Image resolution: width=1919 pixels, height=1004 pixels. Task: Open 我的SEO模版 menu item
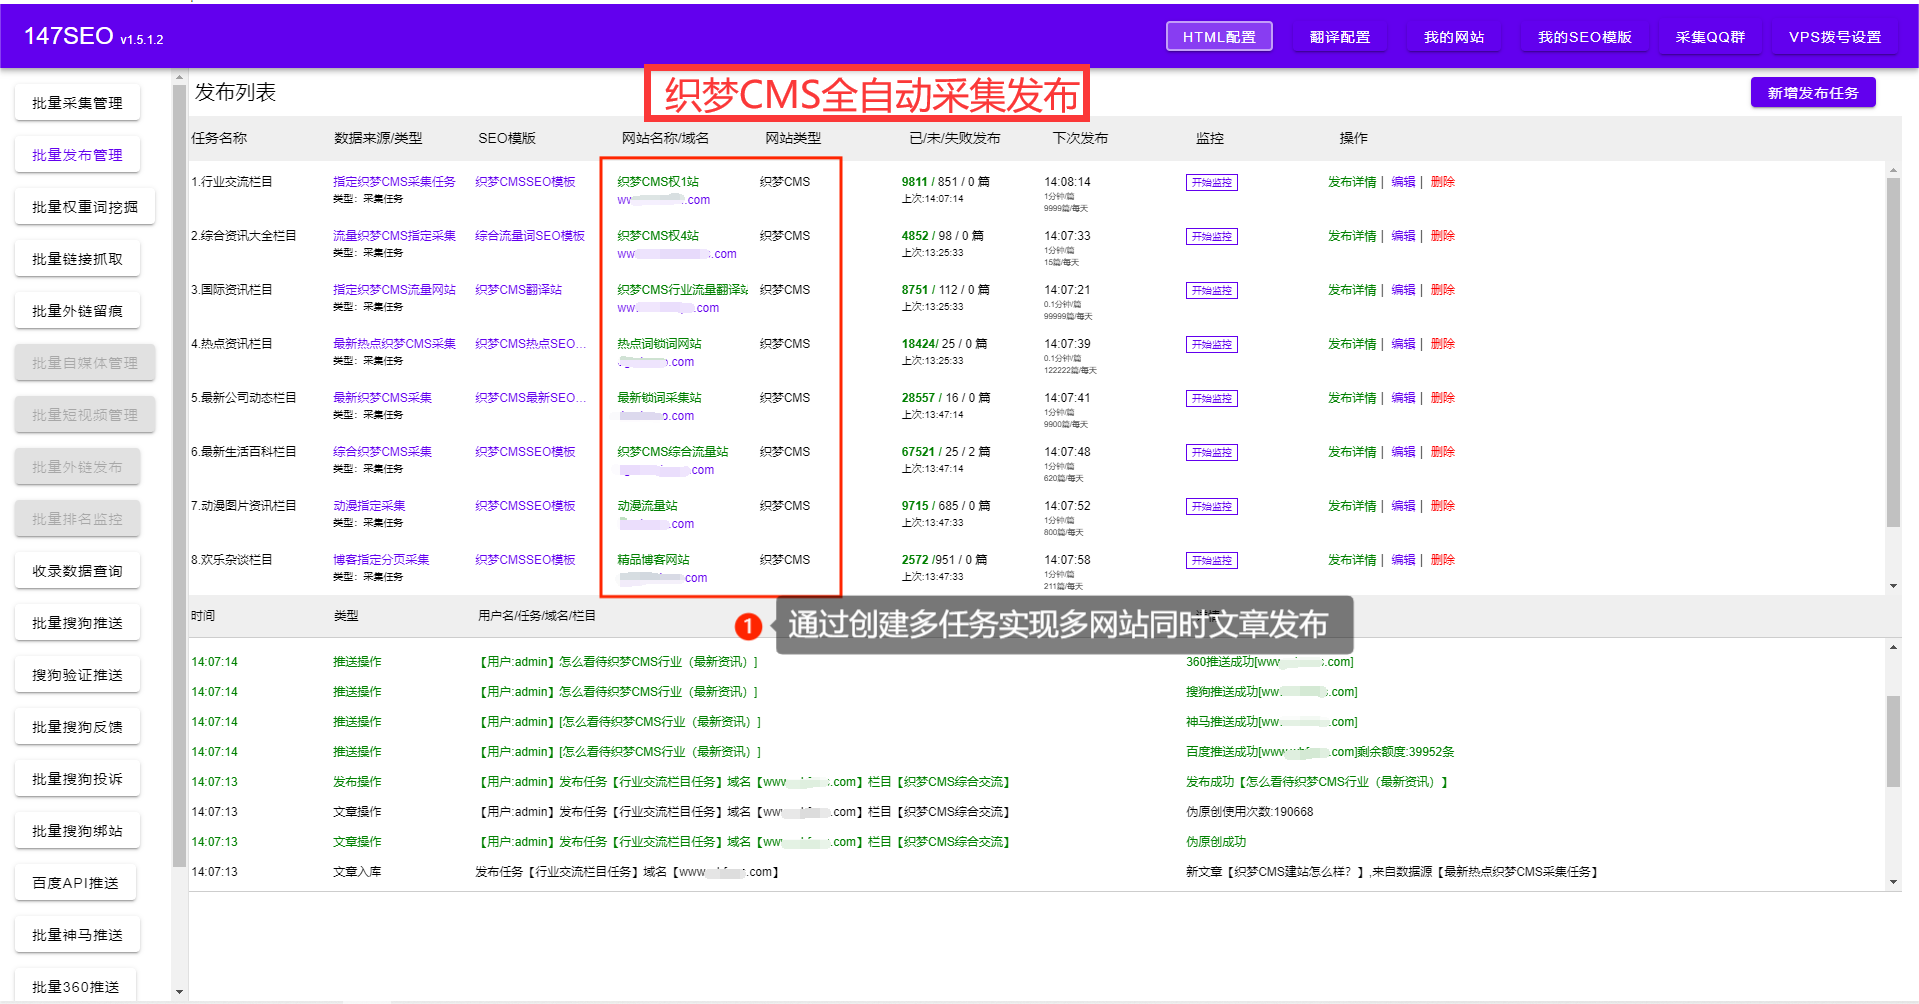coord(1584,36)
